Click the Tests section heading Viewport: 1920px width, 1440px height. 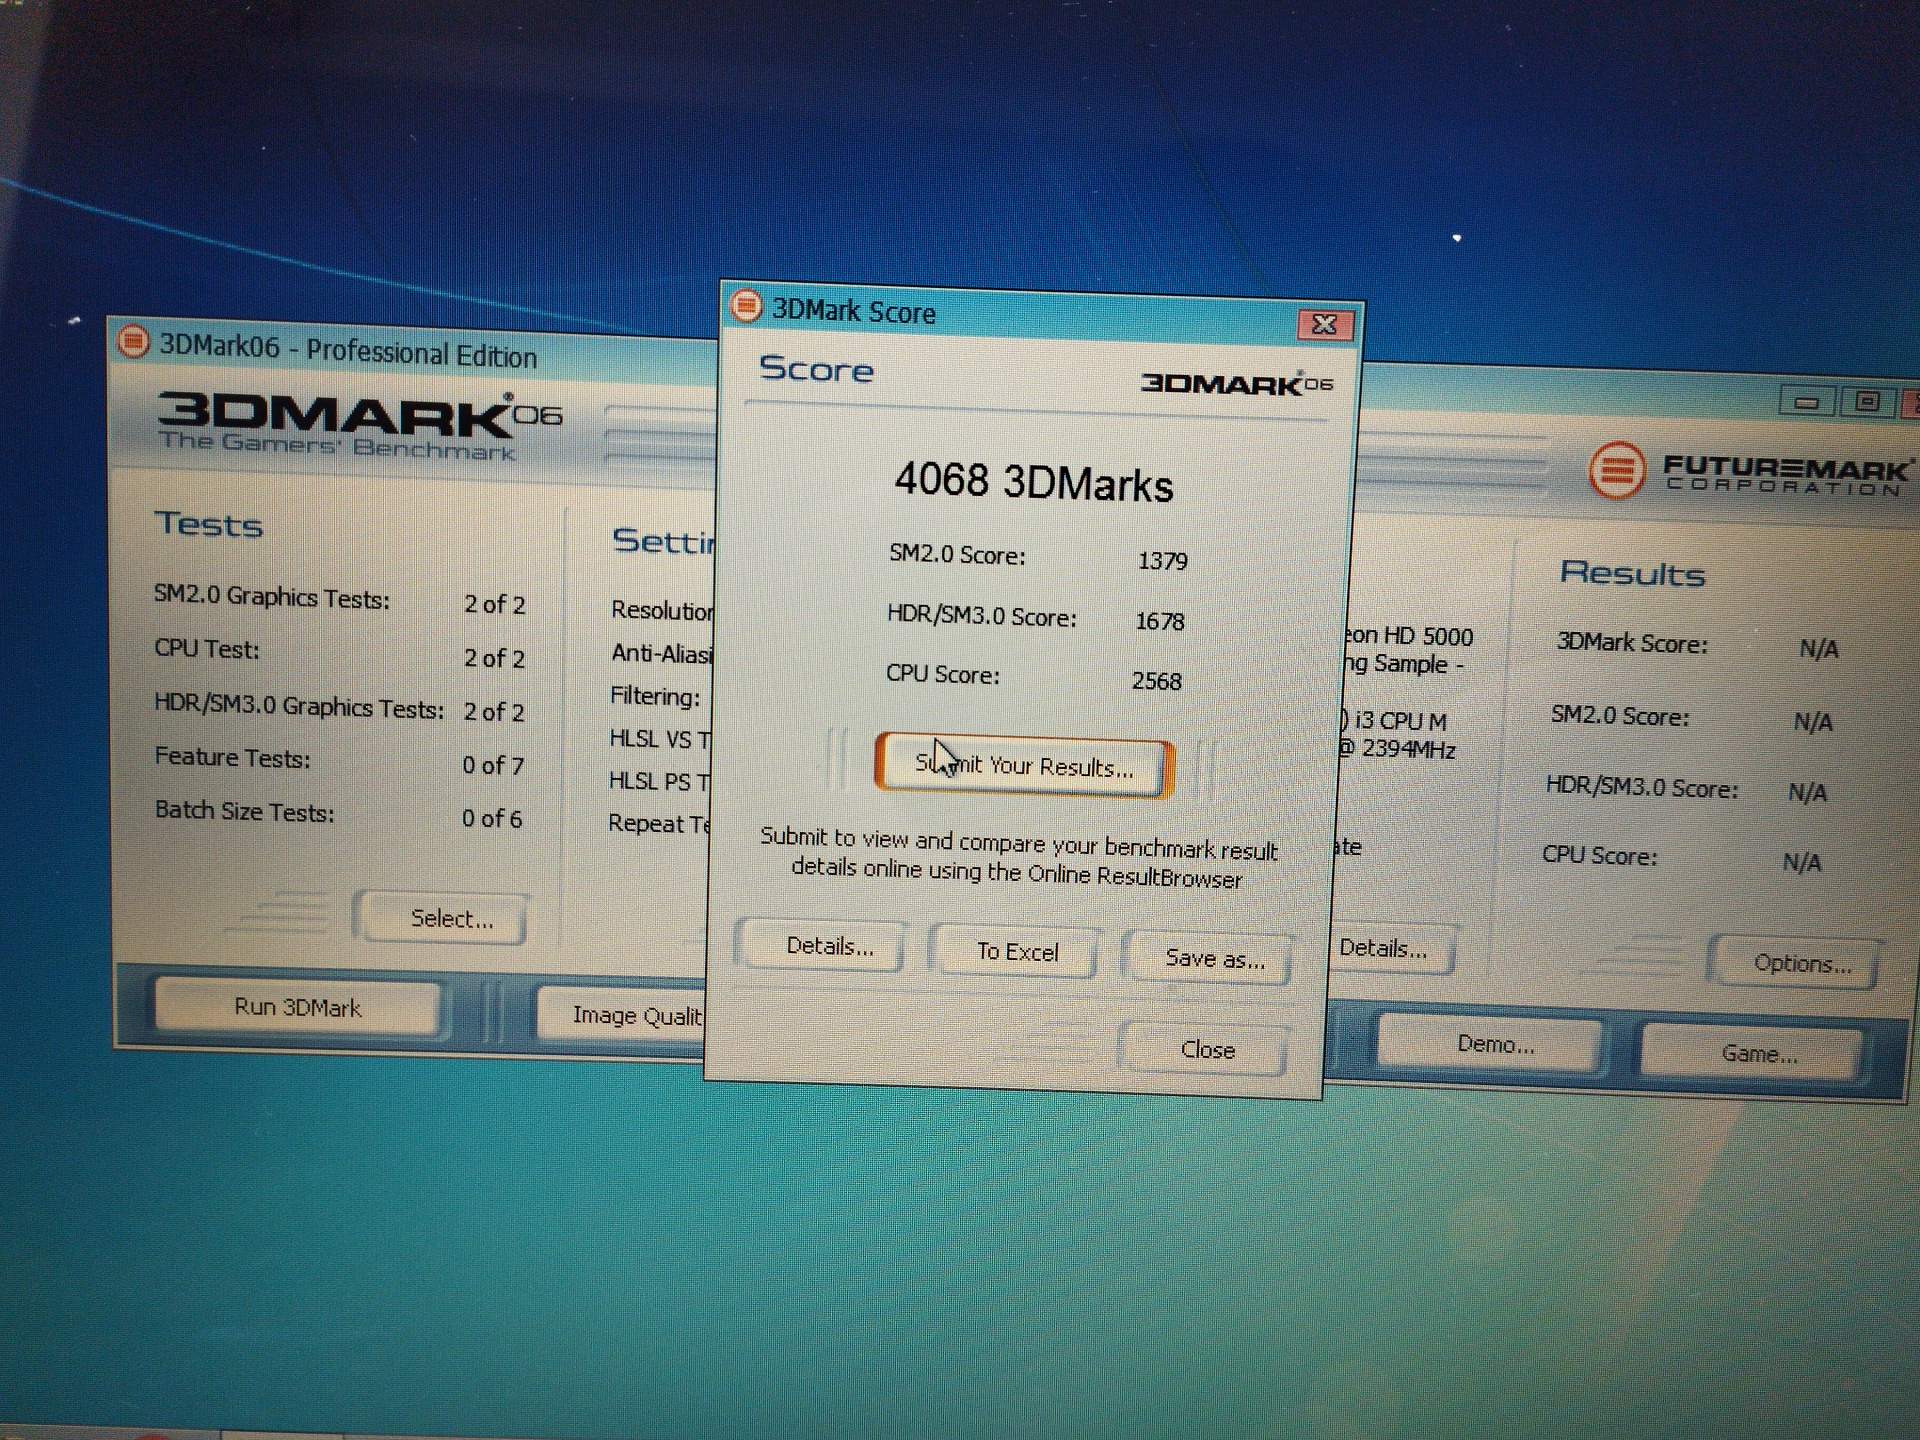(x=209, y=525)
